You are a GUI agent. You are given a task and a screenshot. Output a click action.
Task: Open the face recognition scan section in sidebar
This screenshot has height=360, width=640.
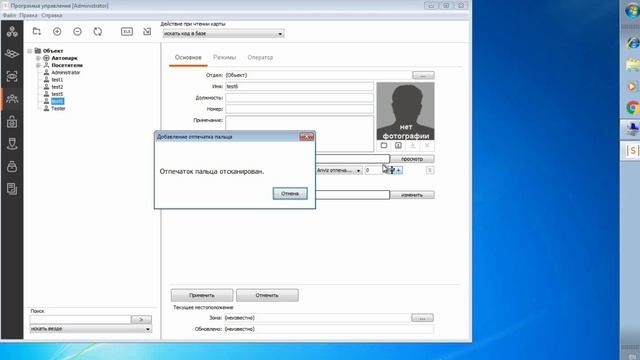12,76
